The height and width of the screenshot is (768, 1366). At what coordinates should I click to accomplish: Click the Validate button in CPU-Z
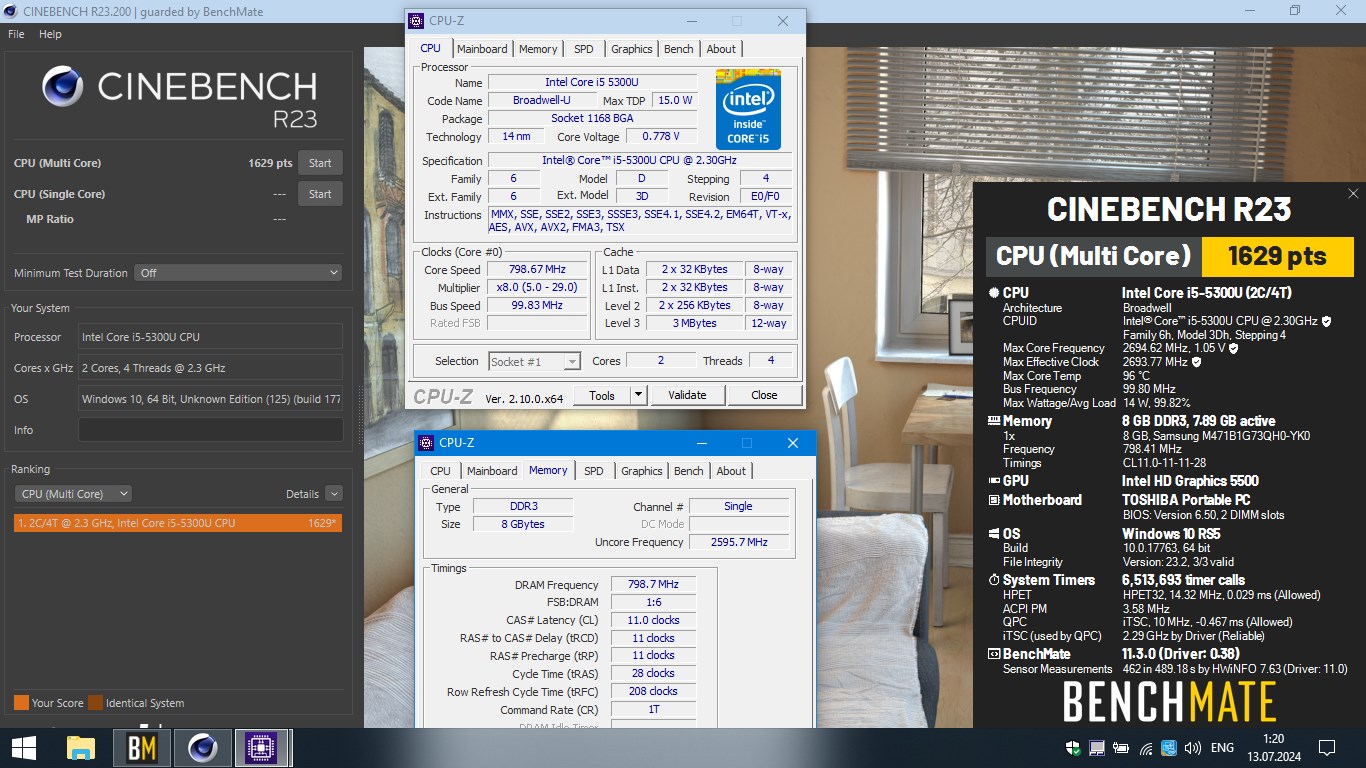[x=687, y=395]
